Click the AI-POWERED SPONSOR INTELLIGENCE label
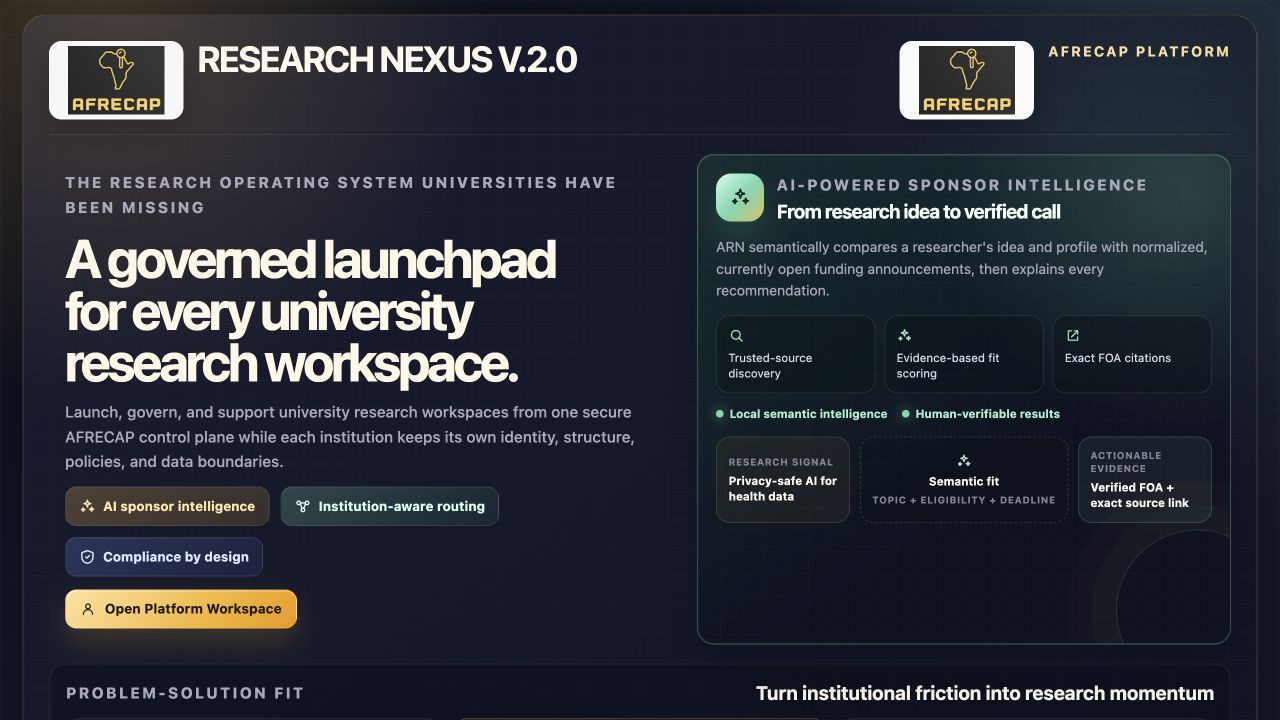 [962, 185]
